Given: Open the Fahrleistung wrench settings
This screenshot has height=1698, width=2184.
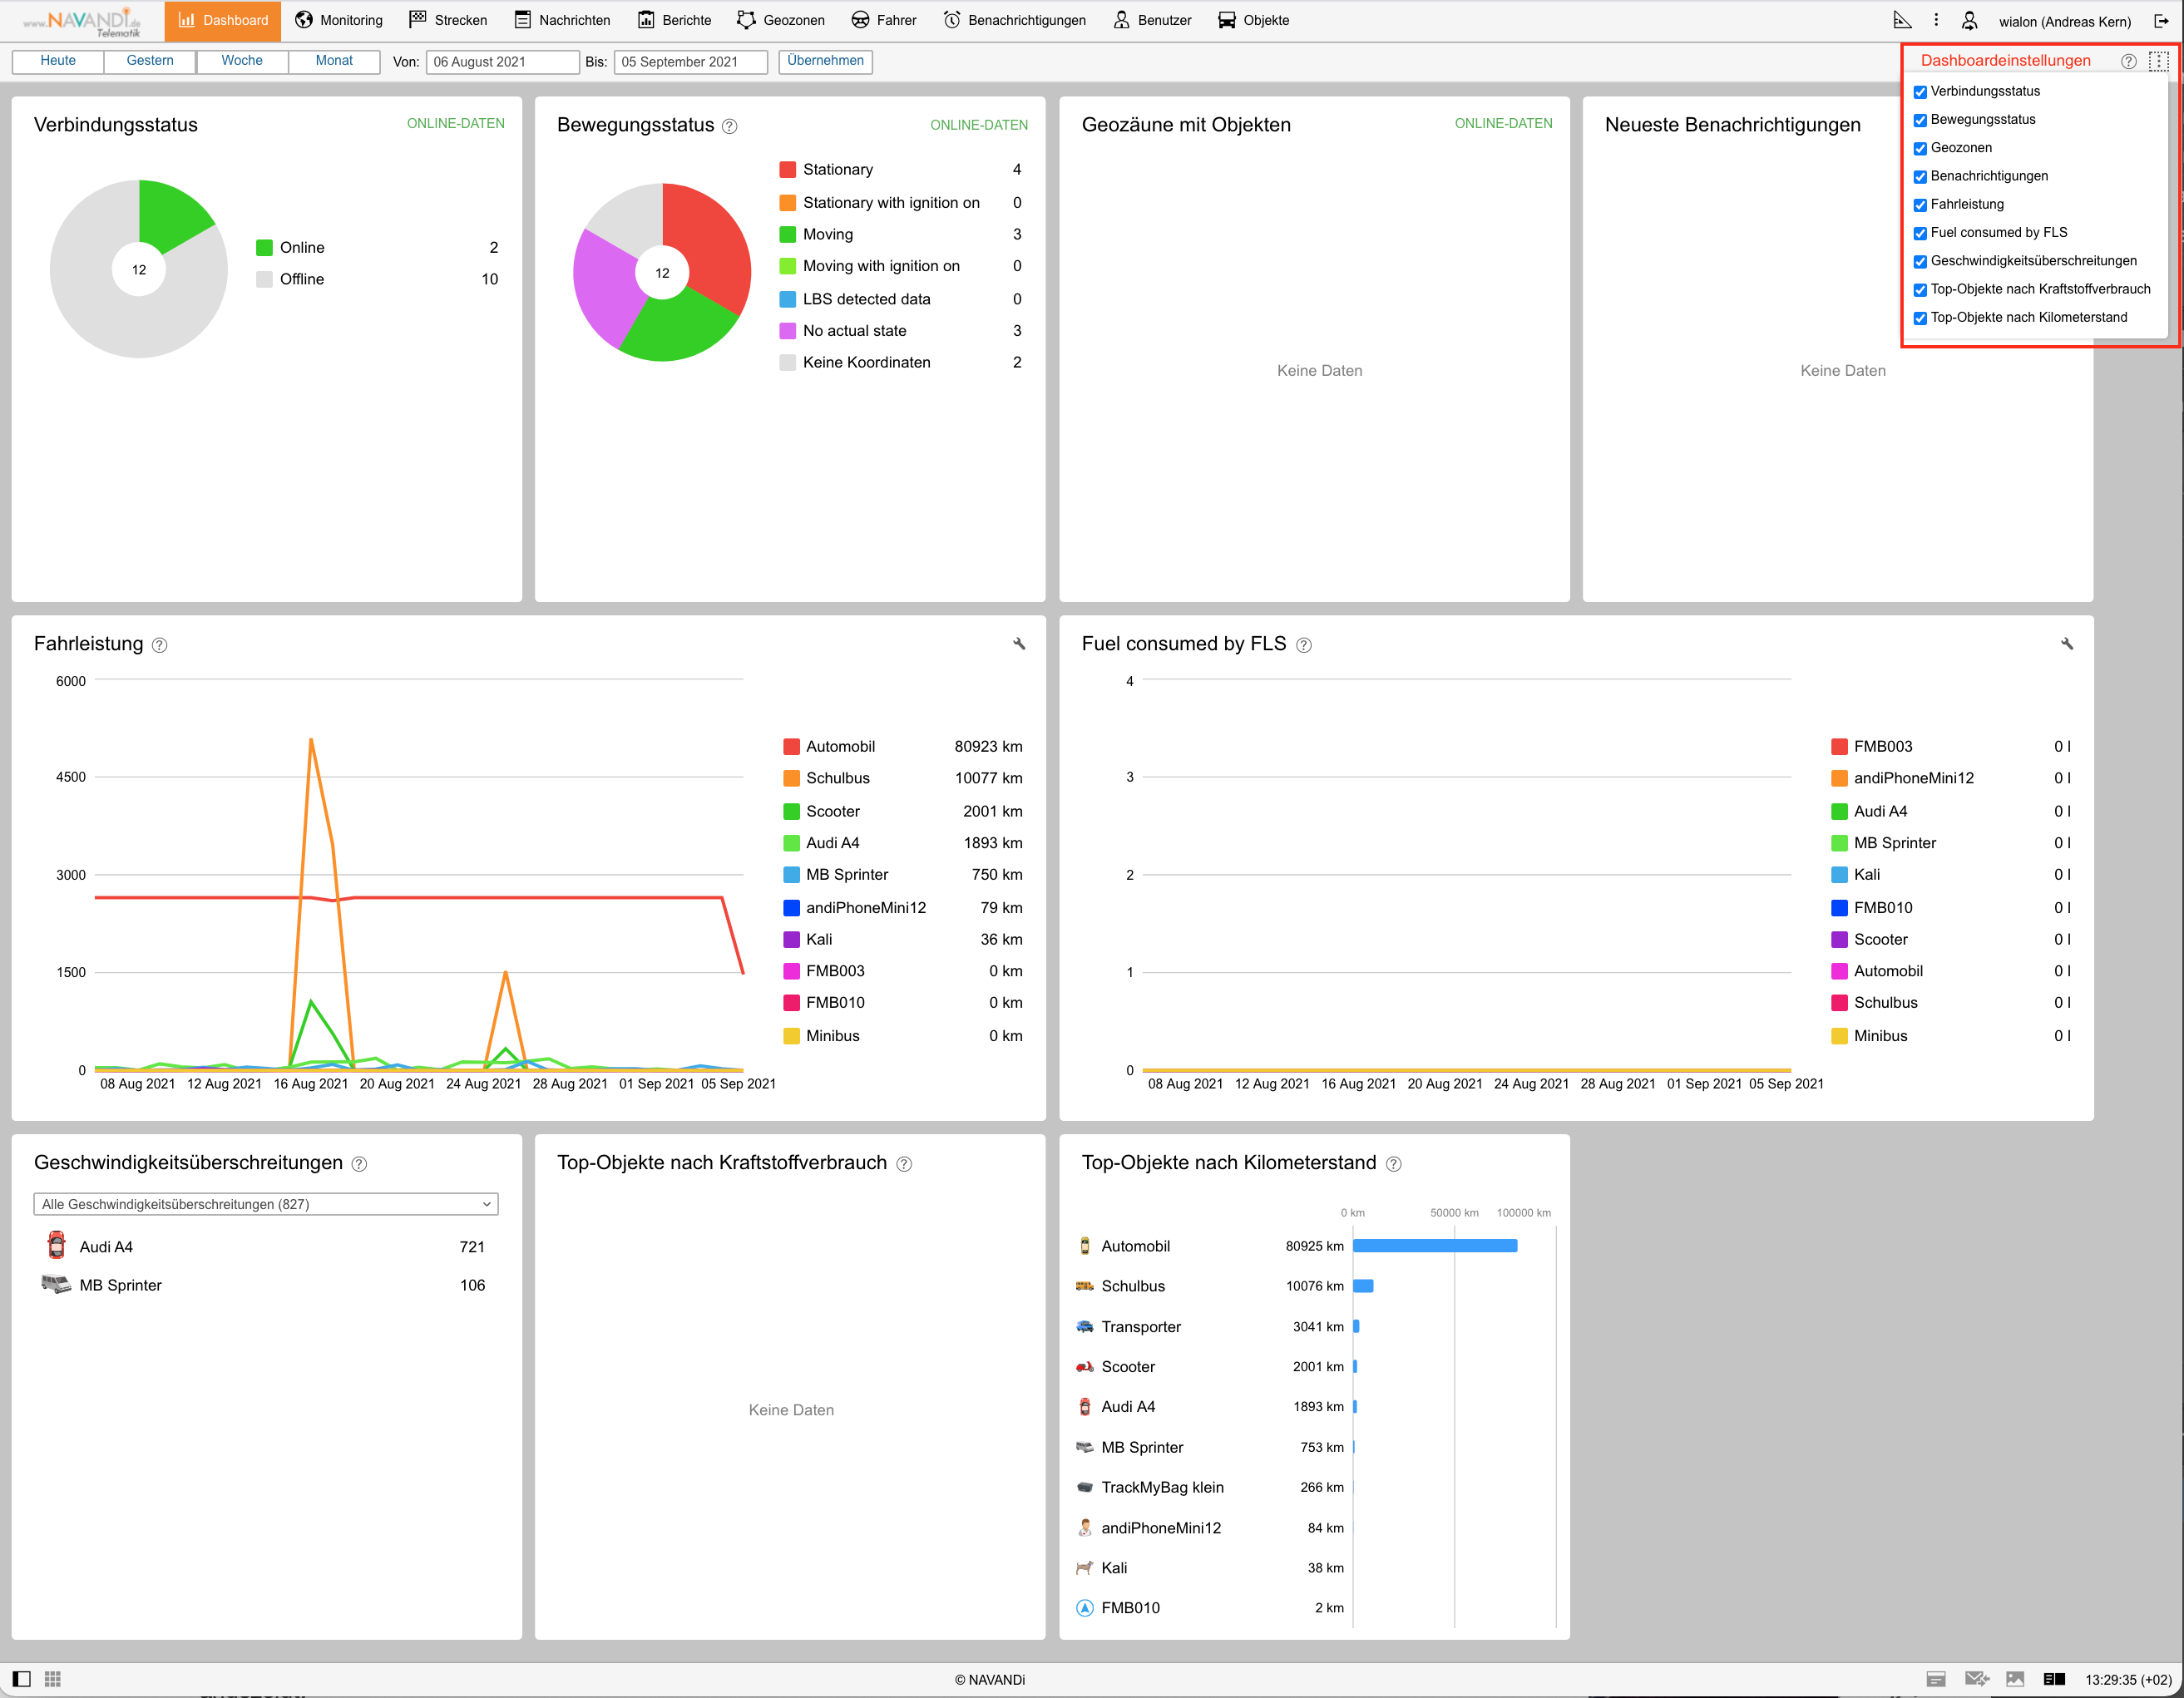Looking at the screenshot, I should pyautogui.click(x=1019, y=643).
